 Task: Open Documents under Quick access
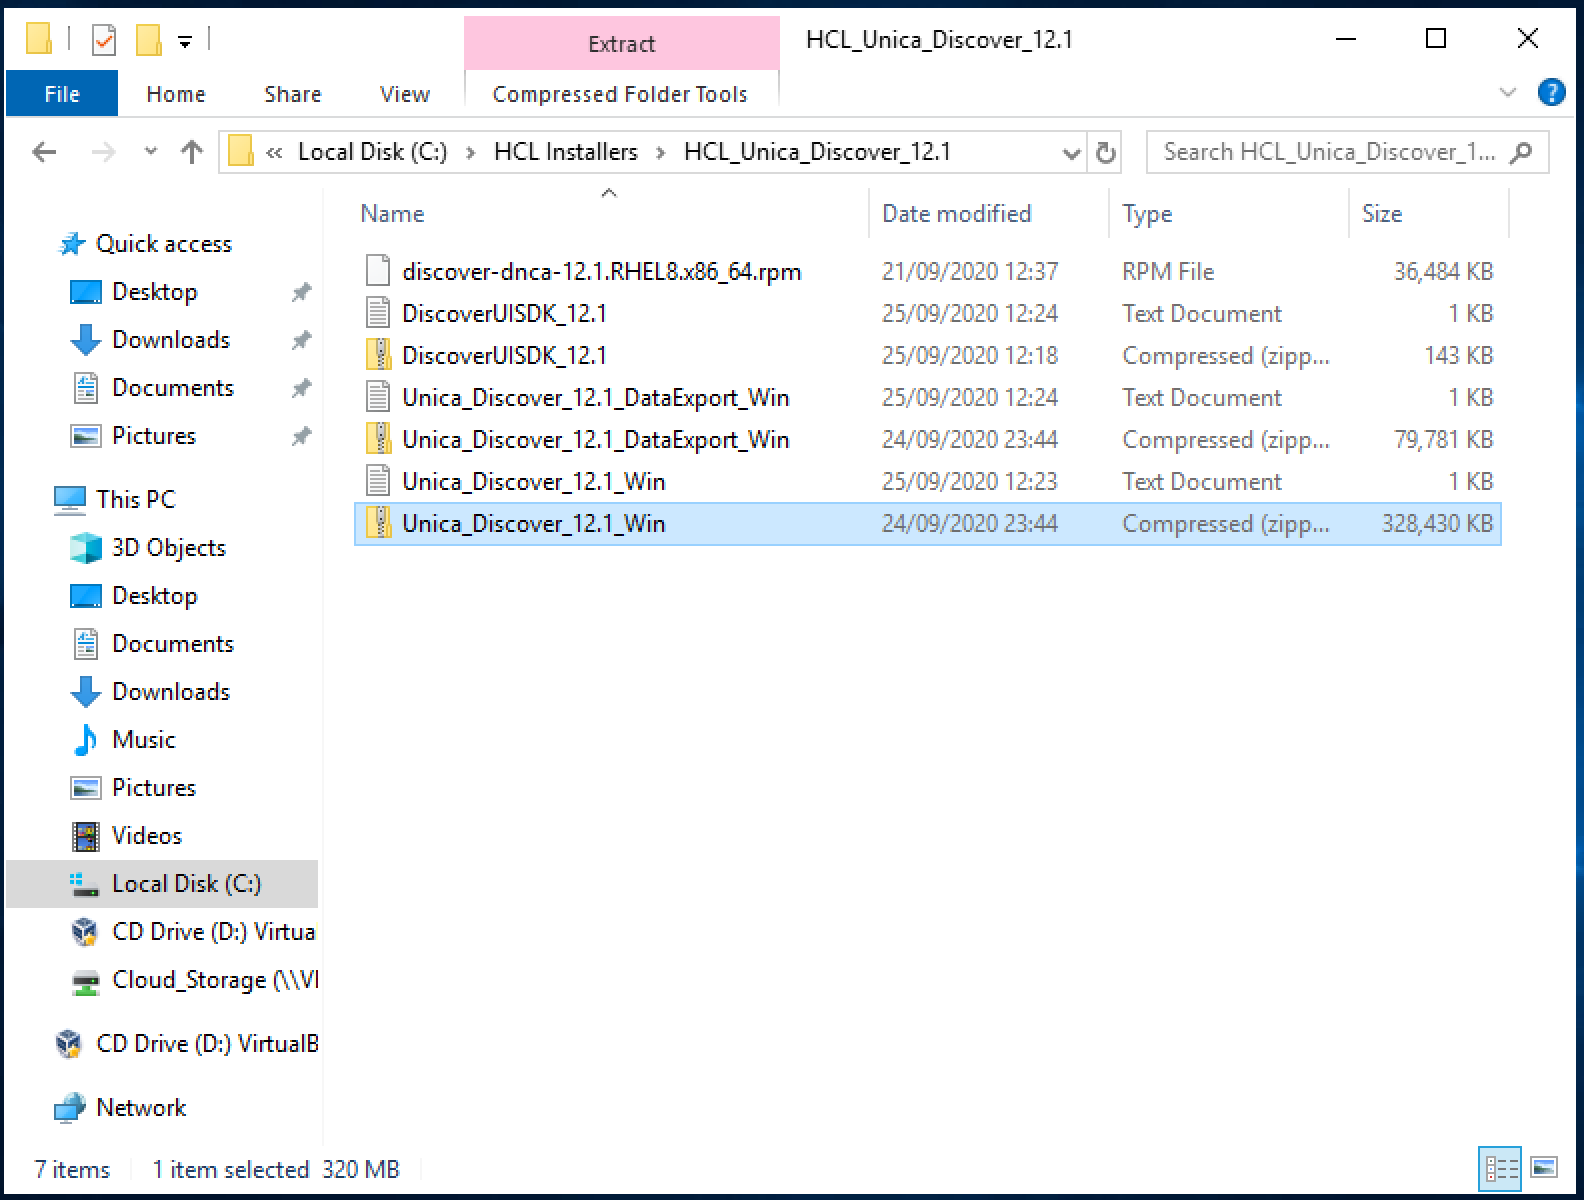(172, 388)
